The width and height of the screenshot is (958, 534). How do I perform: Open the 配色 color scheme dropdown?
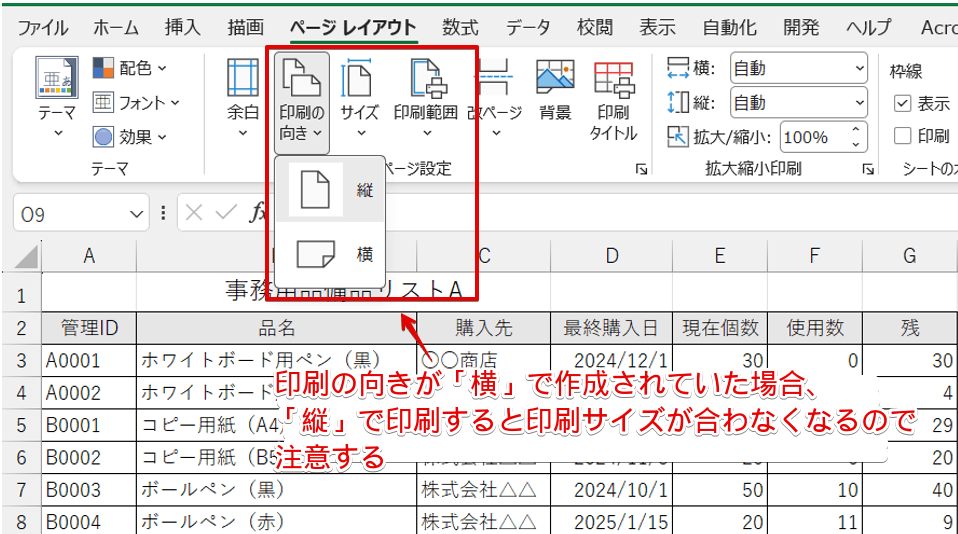130,68
